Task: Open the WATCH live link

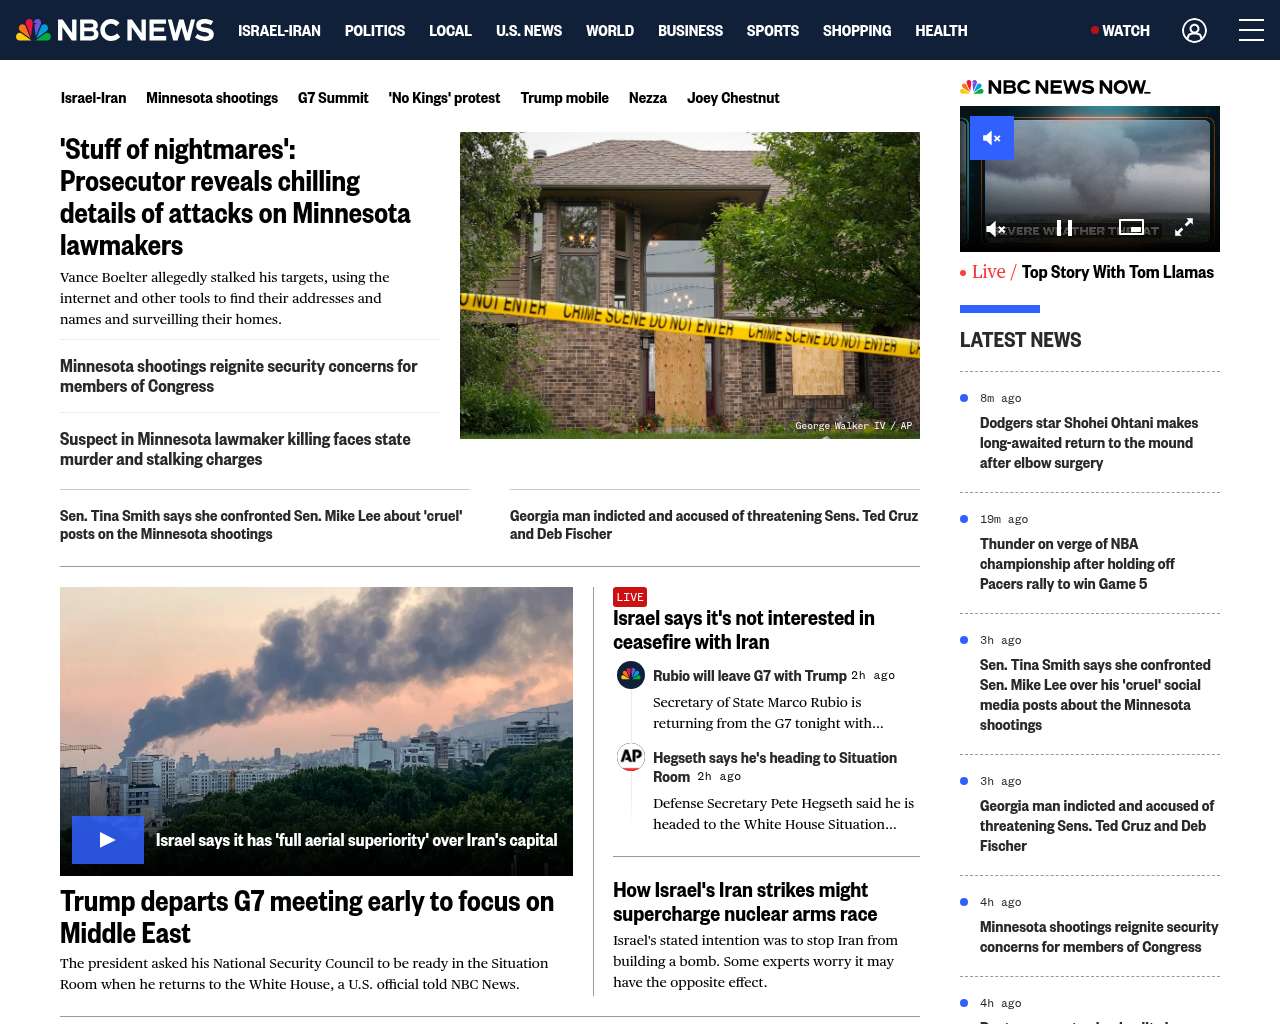Action: 1120,30
